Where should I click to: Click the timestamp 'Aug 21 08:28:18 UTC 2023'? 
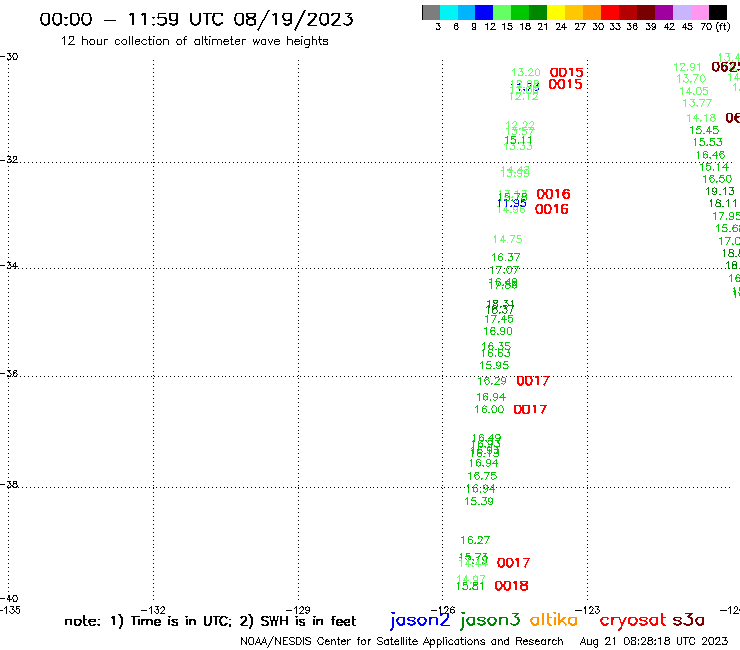click(654, 641)
